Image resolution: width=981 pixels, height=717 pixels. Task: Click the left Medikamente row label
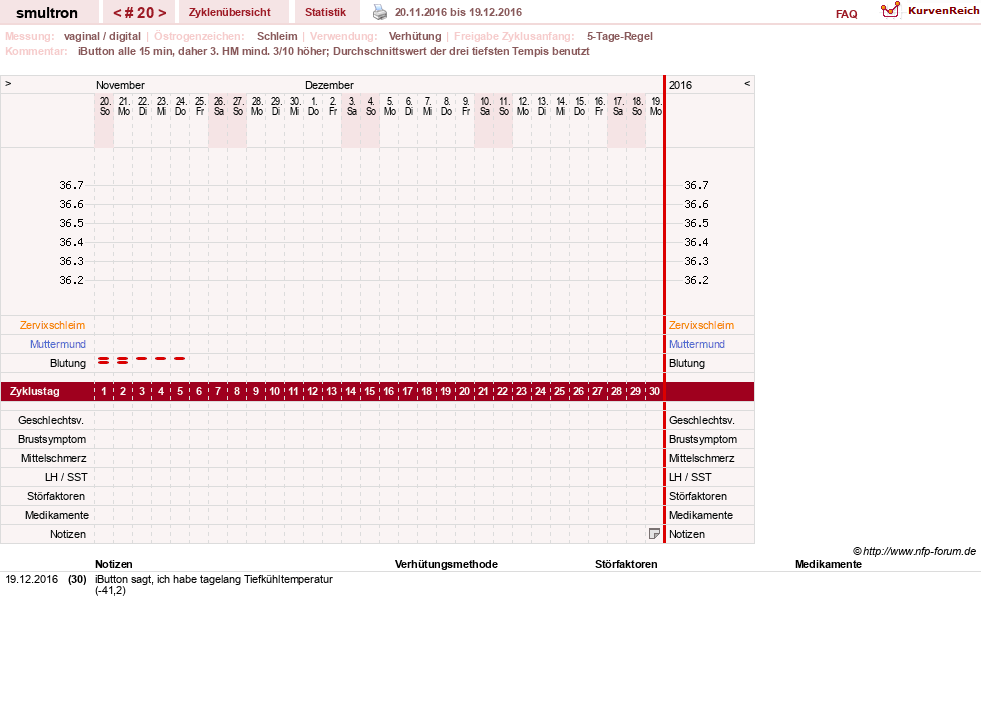coord(57,515)
